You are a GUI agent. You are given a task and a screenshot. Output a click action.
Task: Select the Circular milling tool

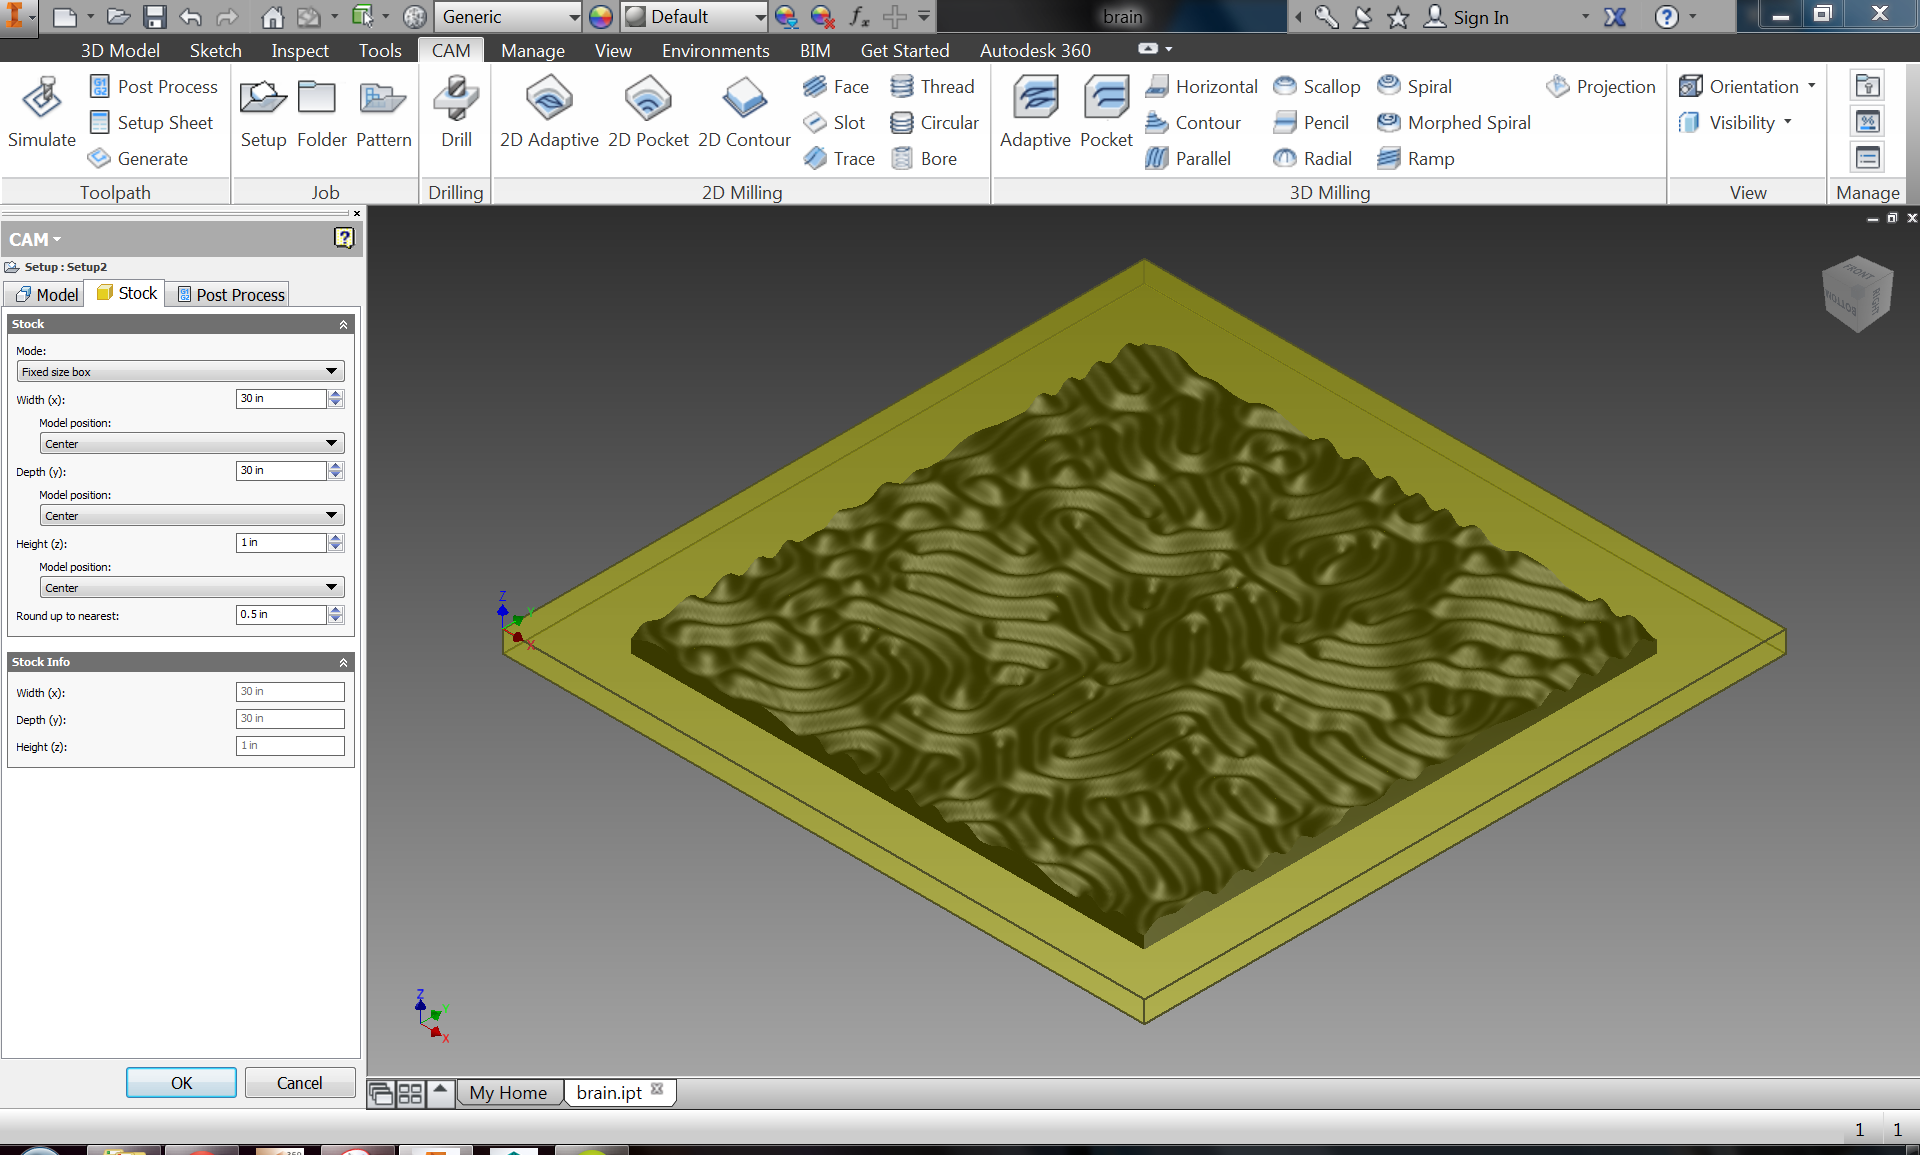pos(934,123)
